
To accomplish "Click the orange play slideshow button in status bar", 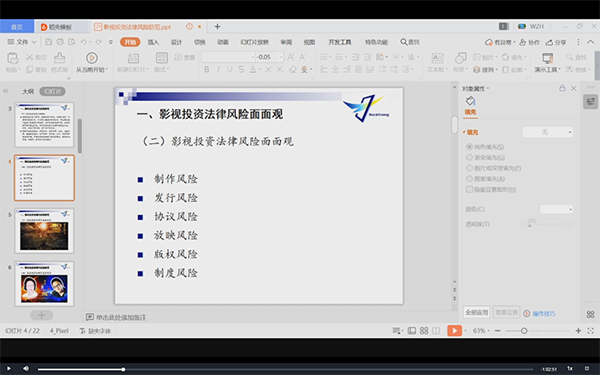I will tap(455, 331).
